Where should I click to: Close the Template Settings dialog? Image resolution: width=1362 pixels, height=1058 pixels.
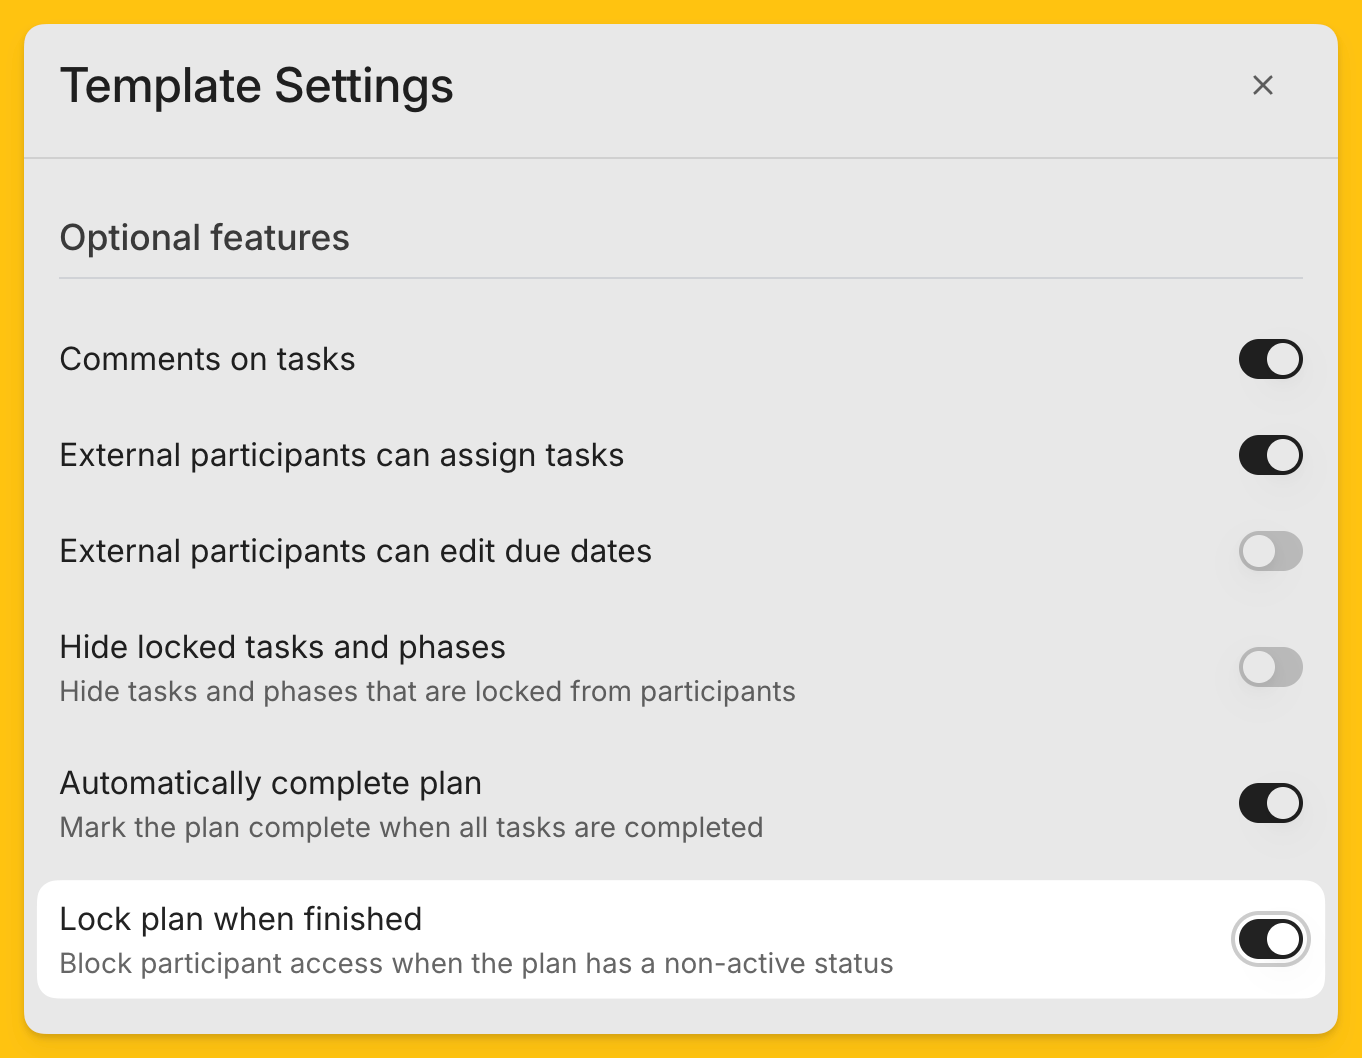coord(1263,85)
